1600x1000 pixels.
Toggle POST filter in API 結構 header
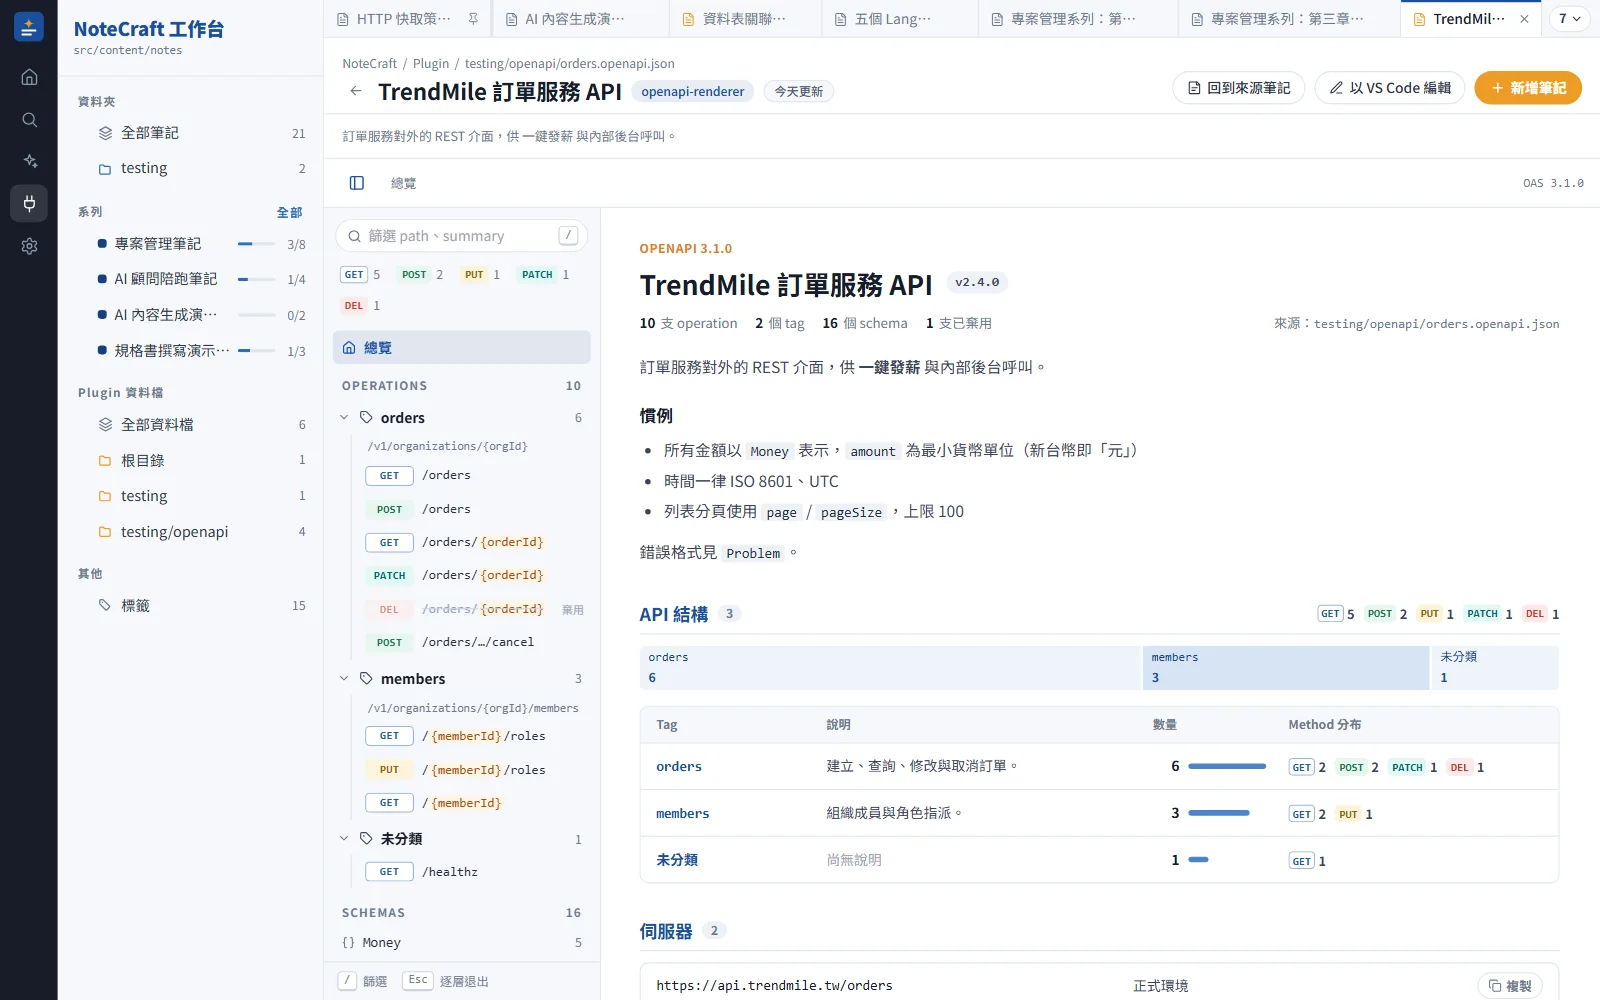[x=1387, y=614]
